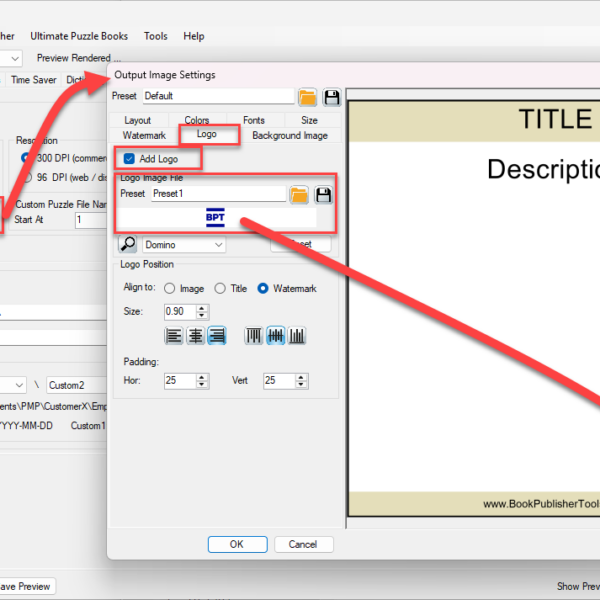Uncheck the Add Logo checkbox
This screenshot has width=600, height=600.
130,159
